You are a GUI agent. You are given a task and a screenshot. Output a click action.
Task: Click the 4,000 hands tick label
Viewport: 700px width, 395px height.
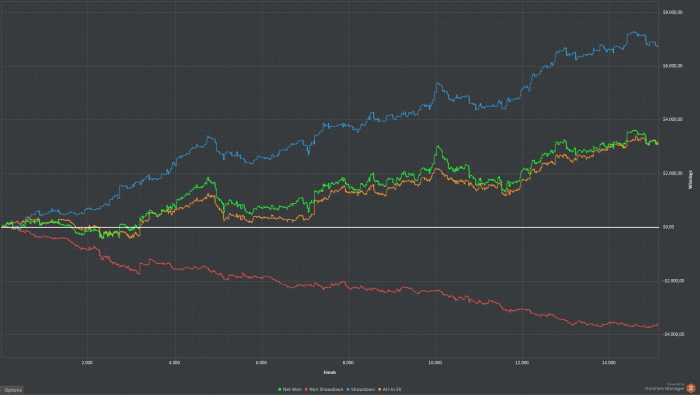[x=174, y=362]
